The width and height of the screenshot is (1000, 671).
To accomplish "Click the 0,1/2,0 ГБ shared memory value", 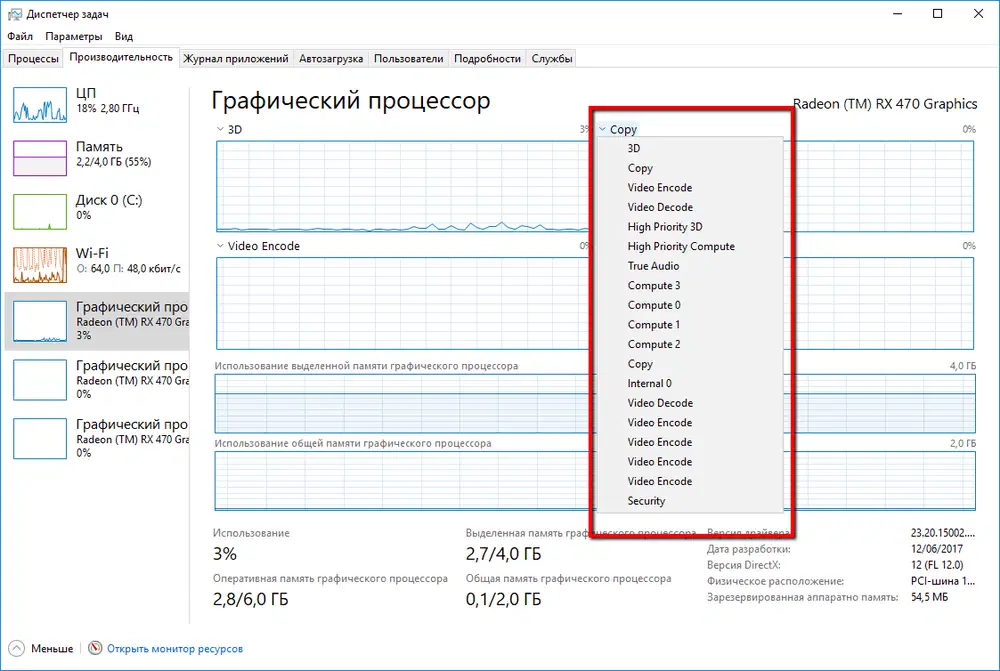I will click(503, 600).
